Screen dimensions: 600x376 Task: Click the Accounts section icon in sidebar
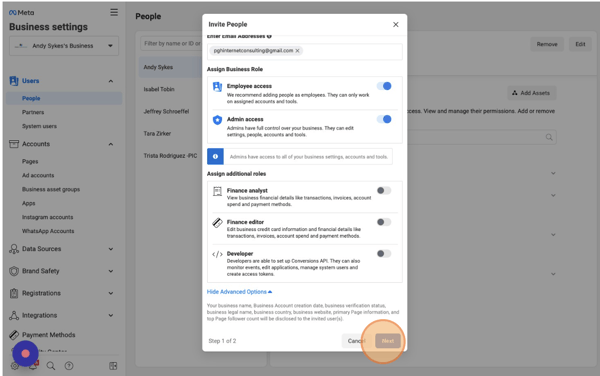tap(14, 144)
